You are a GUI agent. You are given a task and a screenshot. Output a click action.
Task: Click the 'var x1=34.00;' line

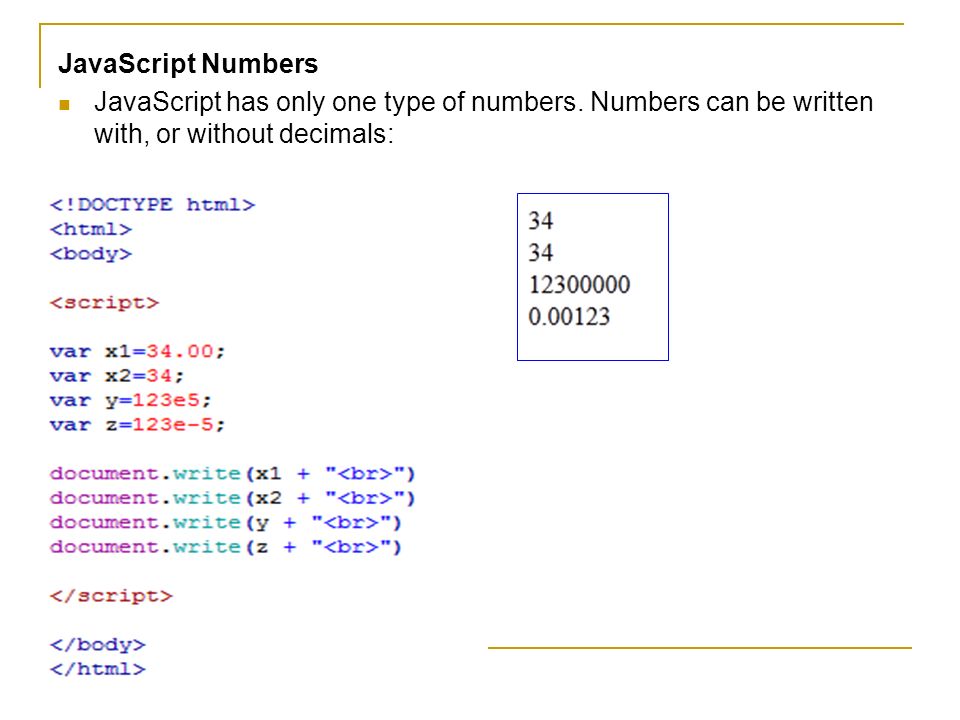138,351
